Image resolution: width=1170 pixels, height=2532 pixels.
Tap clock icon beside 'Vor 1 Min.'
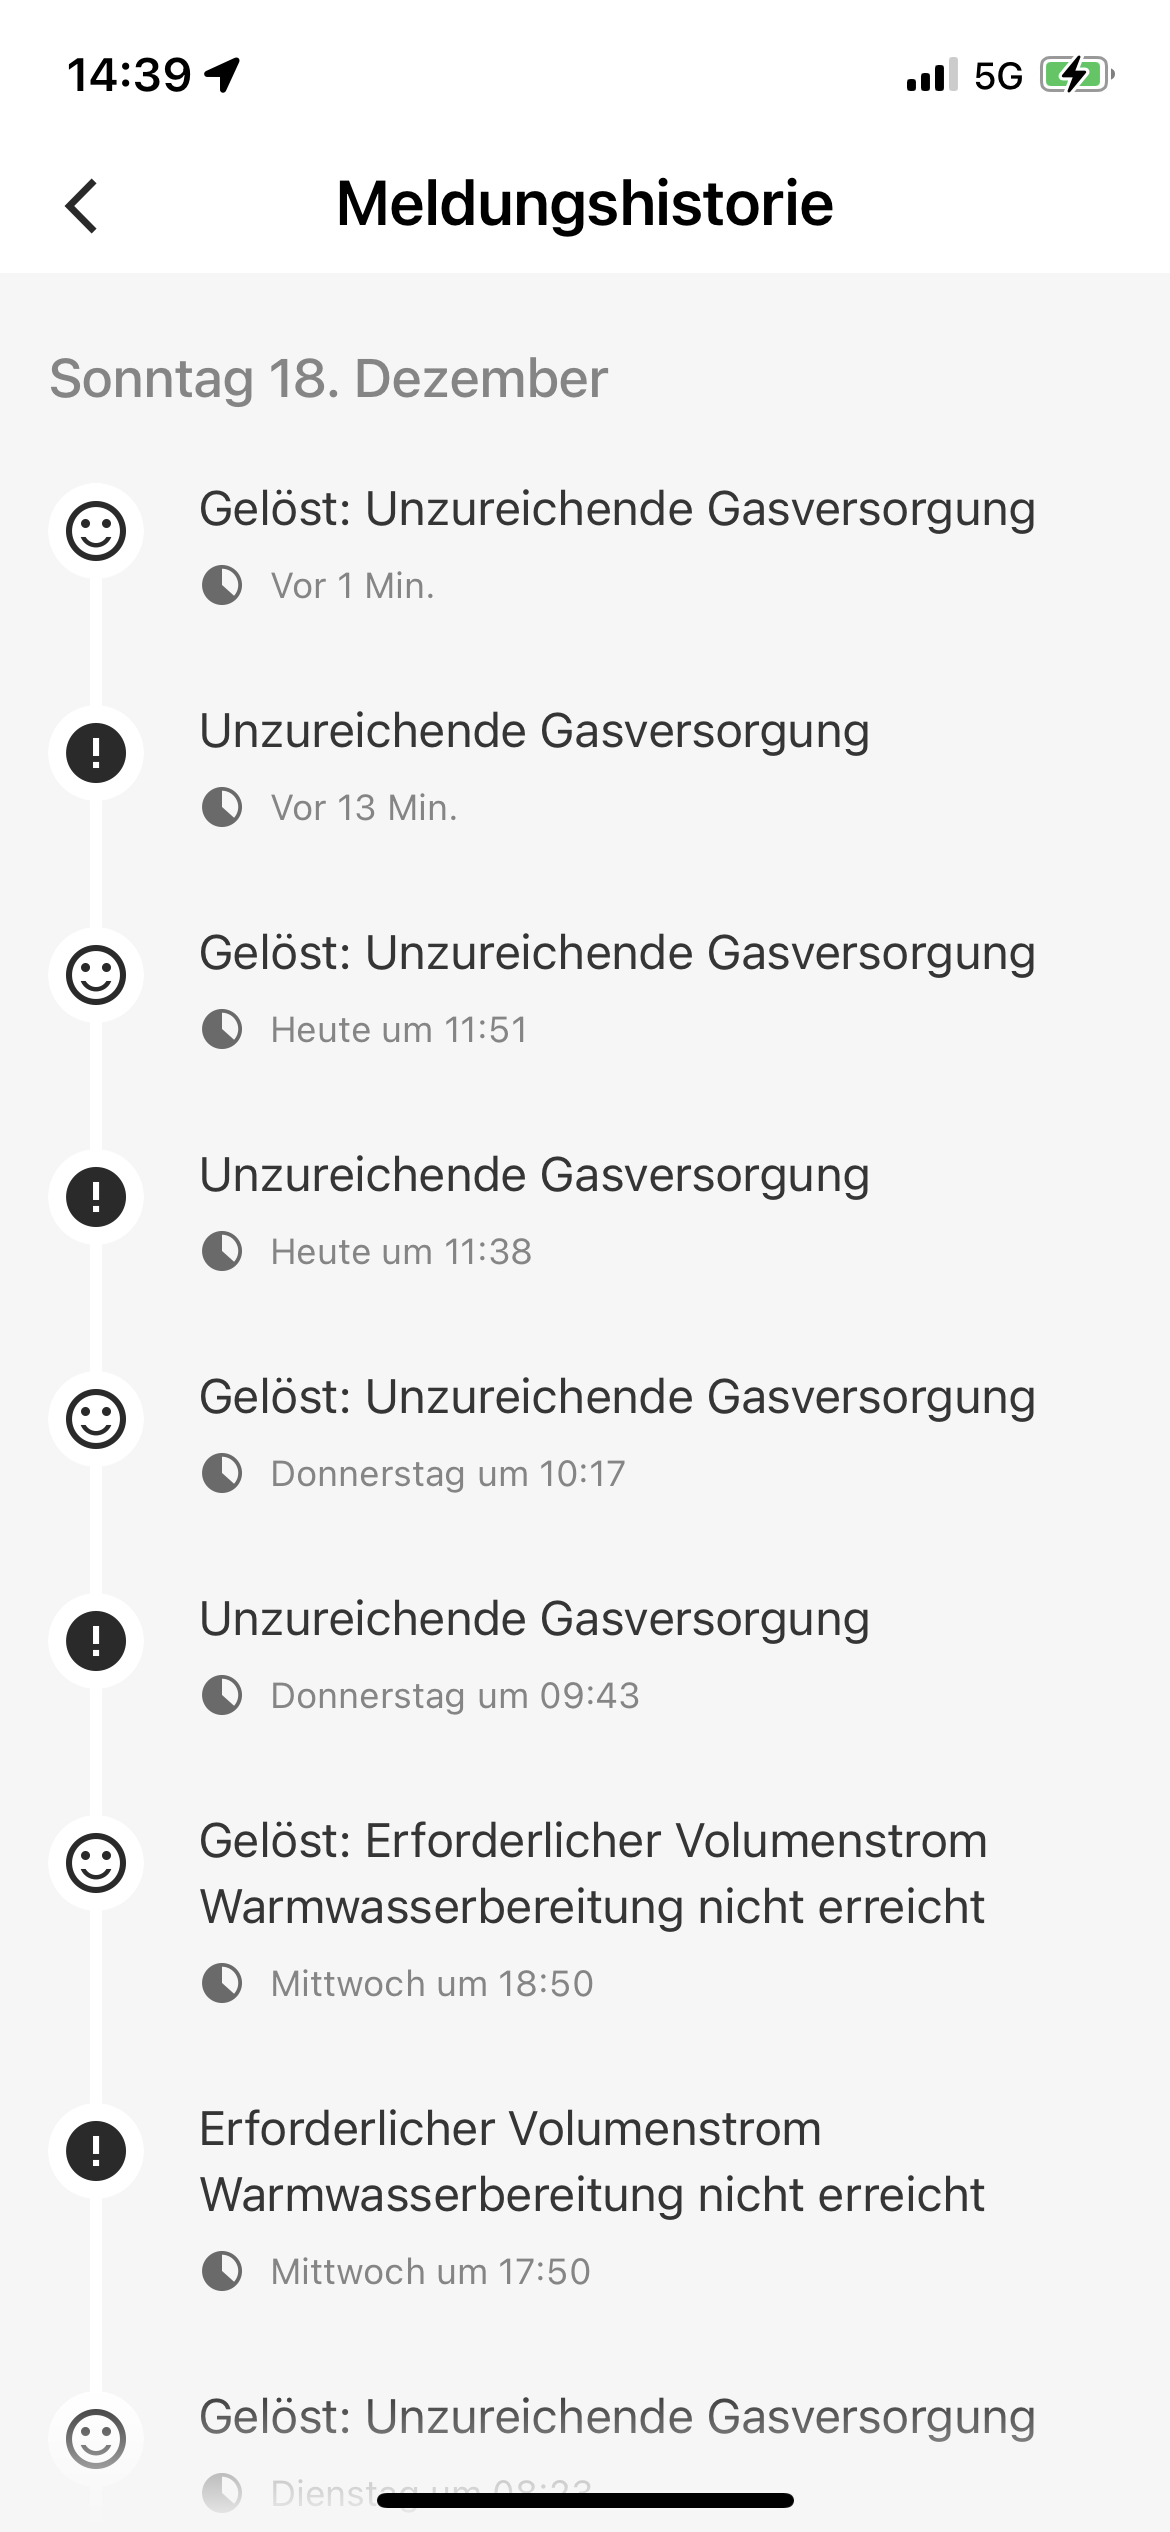click(x=222, y=585)
